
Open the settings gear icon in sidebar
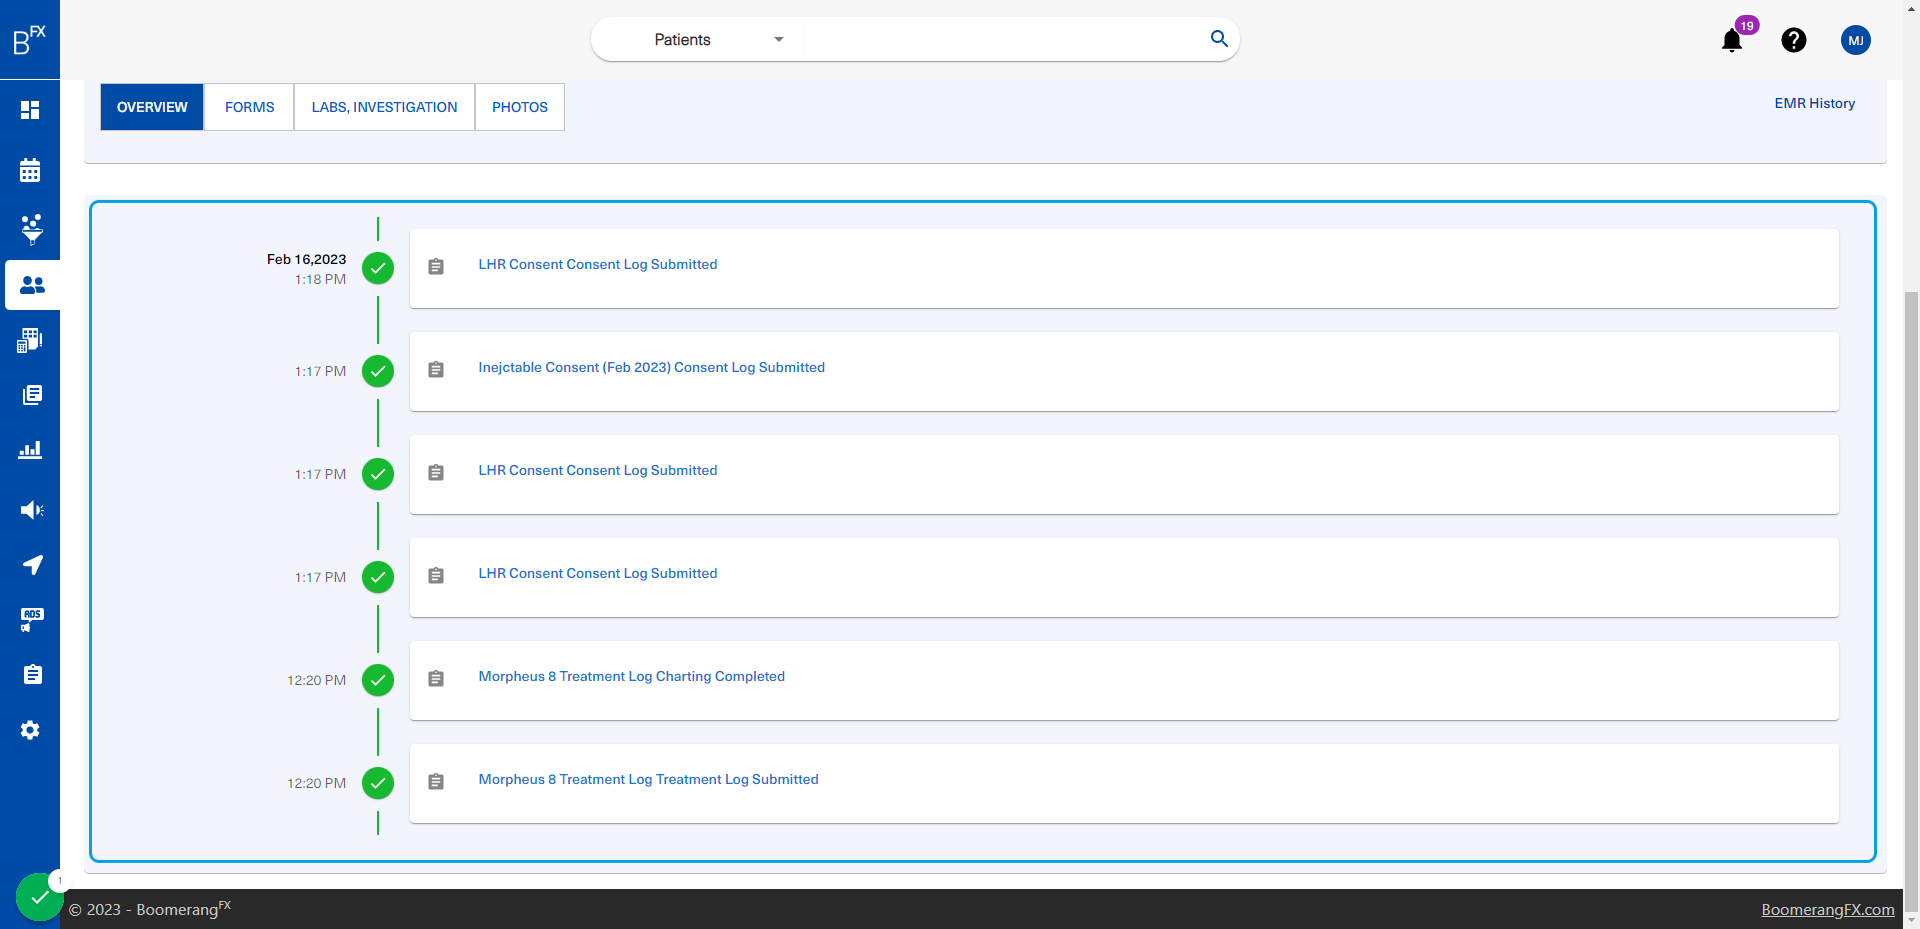[30, 730]
